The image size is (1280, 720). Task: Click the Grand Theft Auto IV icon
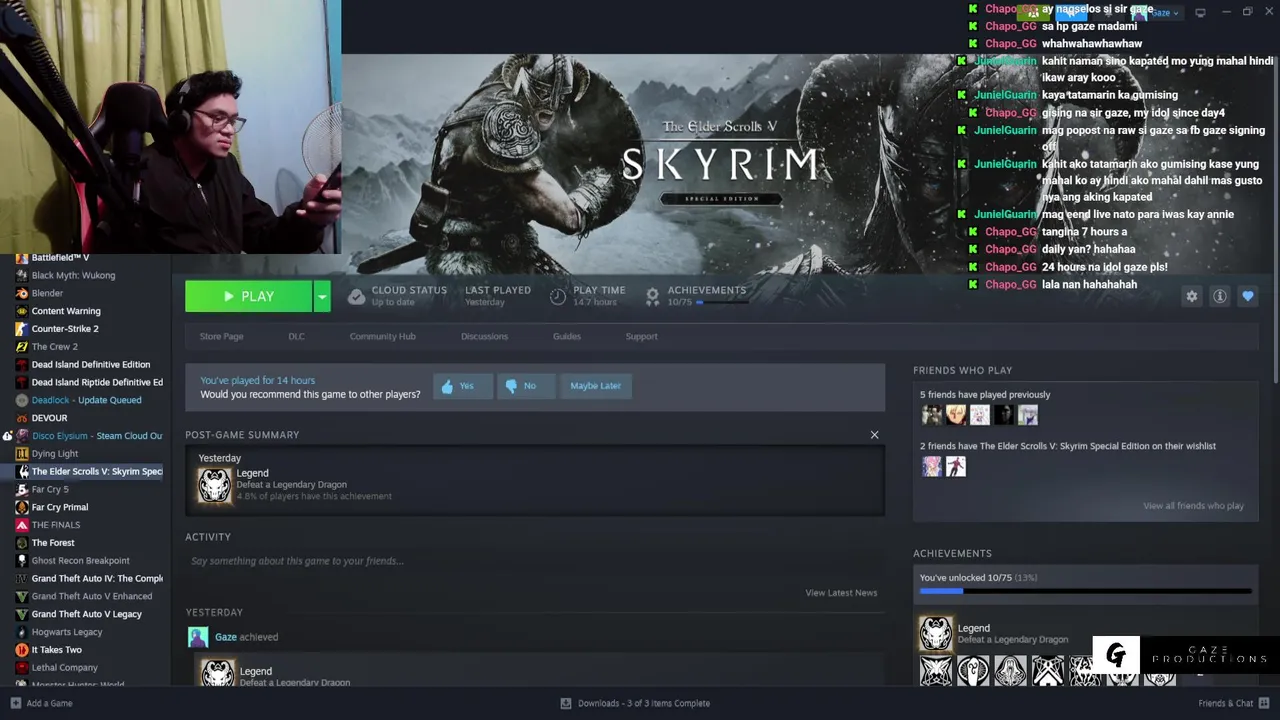click(22, 579)
